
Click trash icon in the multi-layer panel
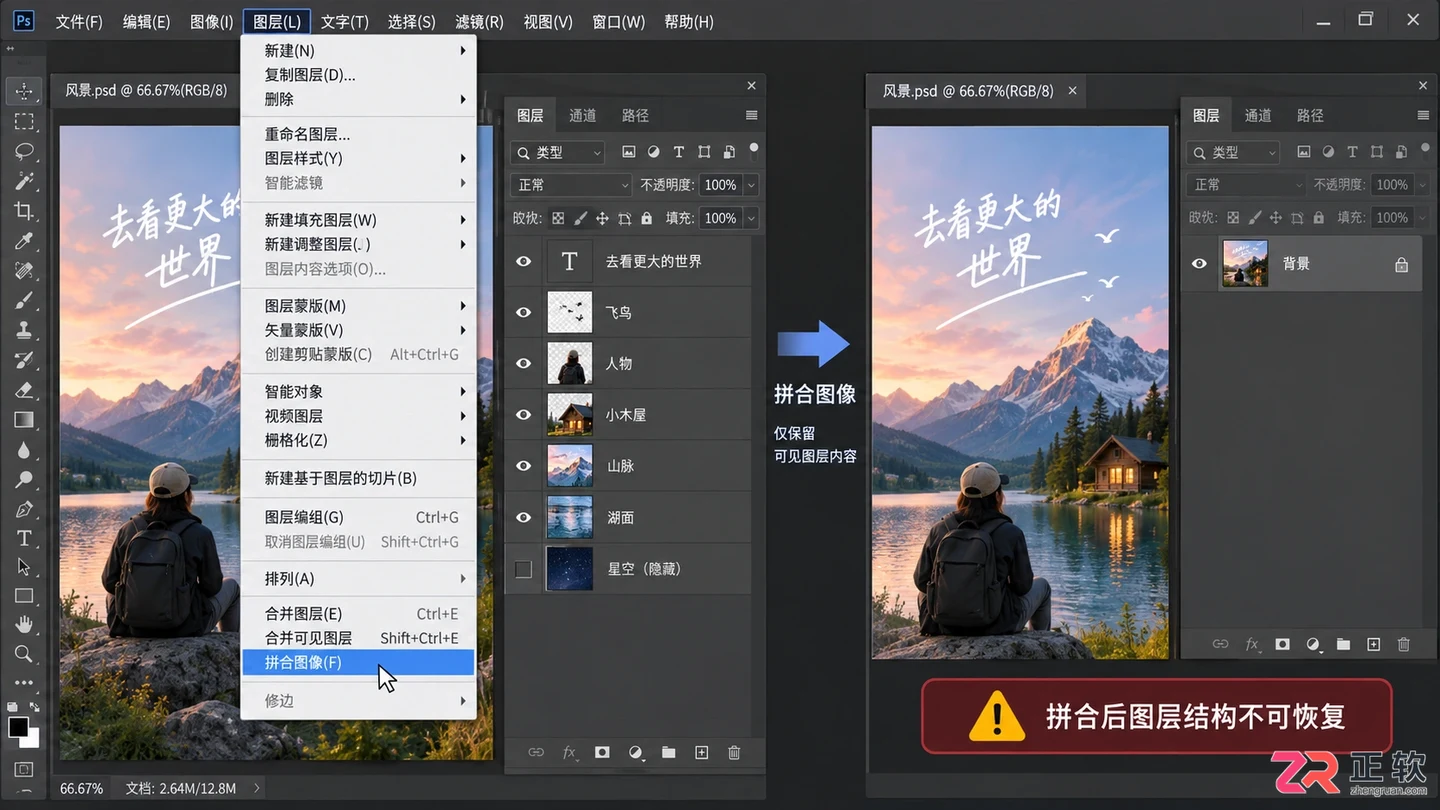[734, 753]
